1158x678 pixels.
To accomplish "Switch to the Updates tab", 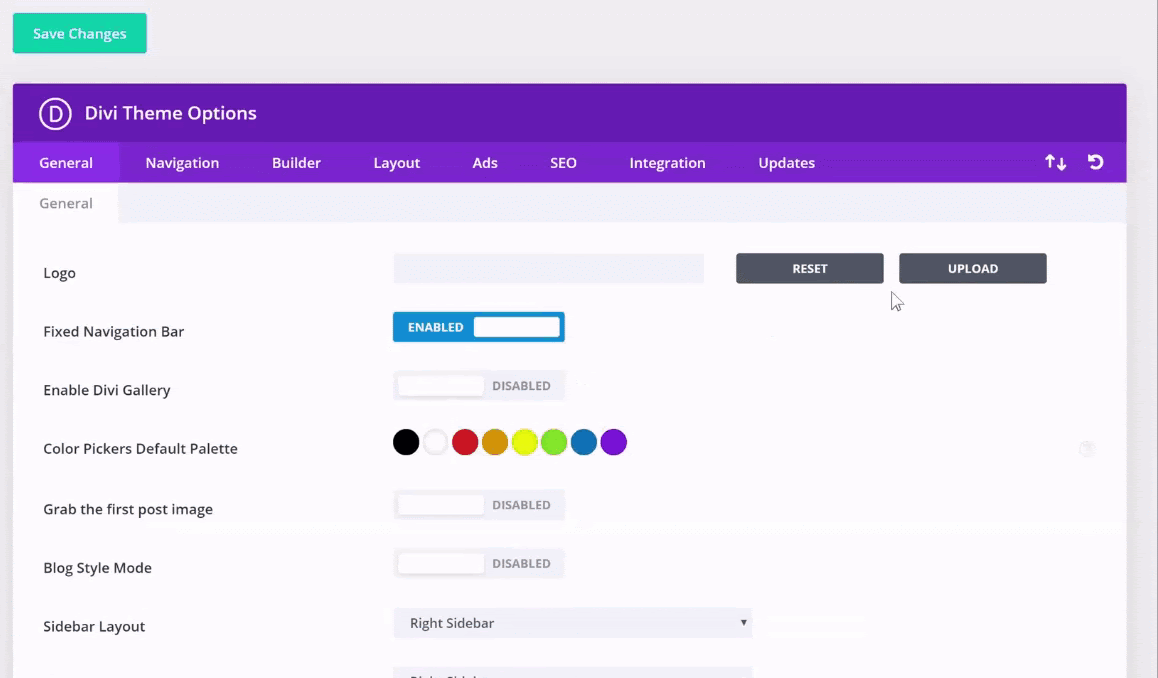I will tap(787, 162).
